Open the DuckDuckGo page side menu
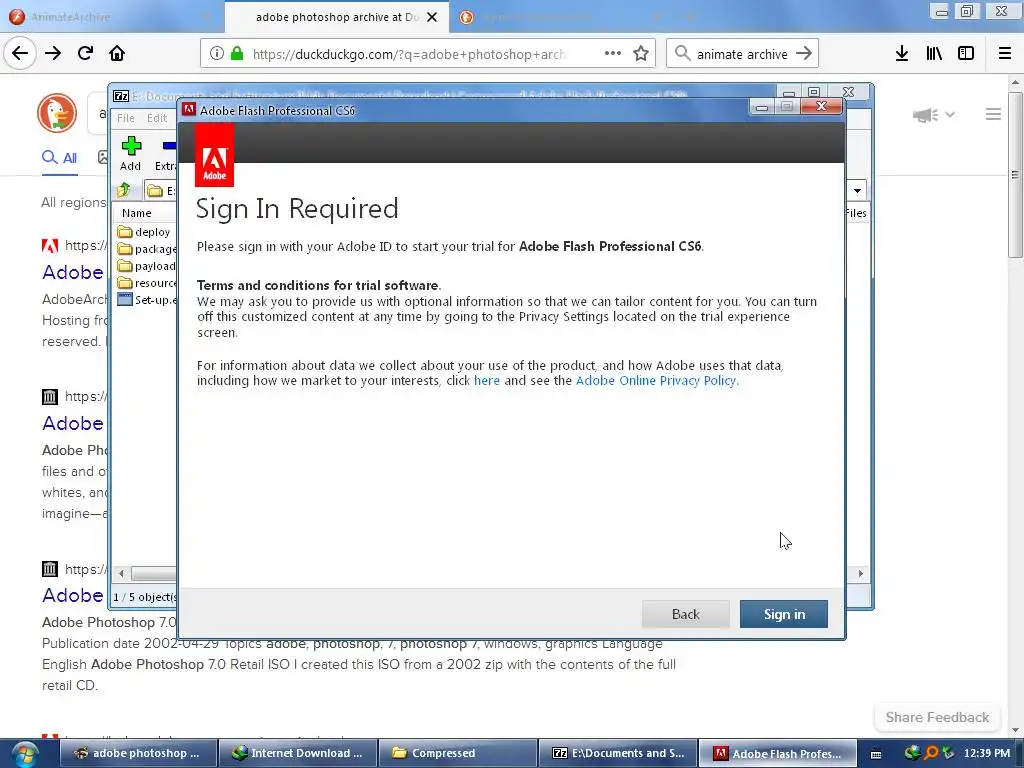This screenshot has width=1024, height=768. pyautogui.click(x=993, y=115)
